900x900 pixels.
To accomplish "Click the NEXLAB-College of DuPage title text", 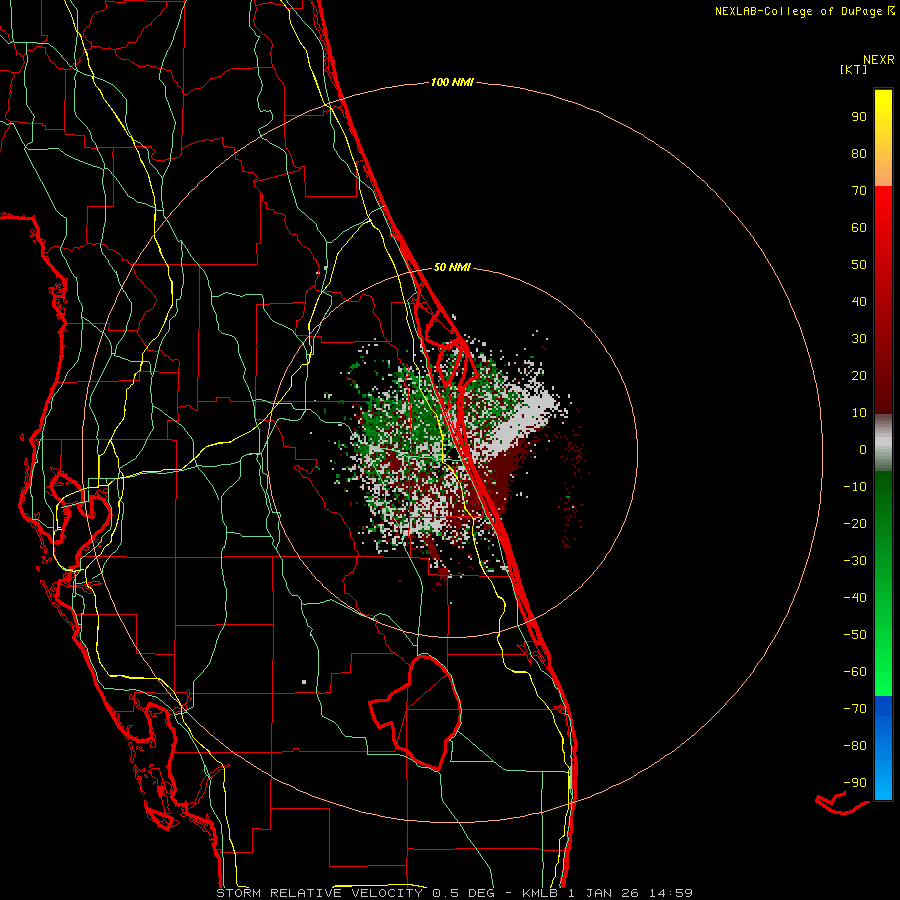I will (x=804, y=11).
